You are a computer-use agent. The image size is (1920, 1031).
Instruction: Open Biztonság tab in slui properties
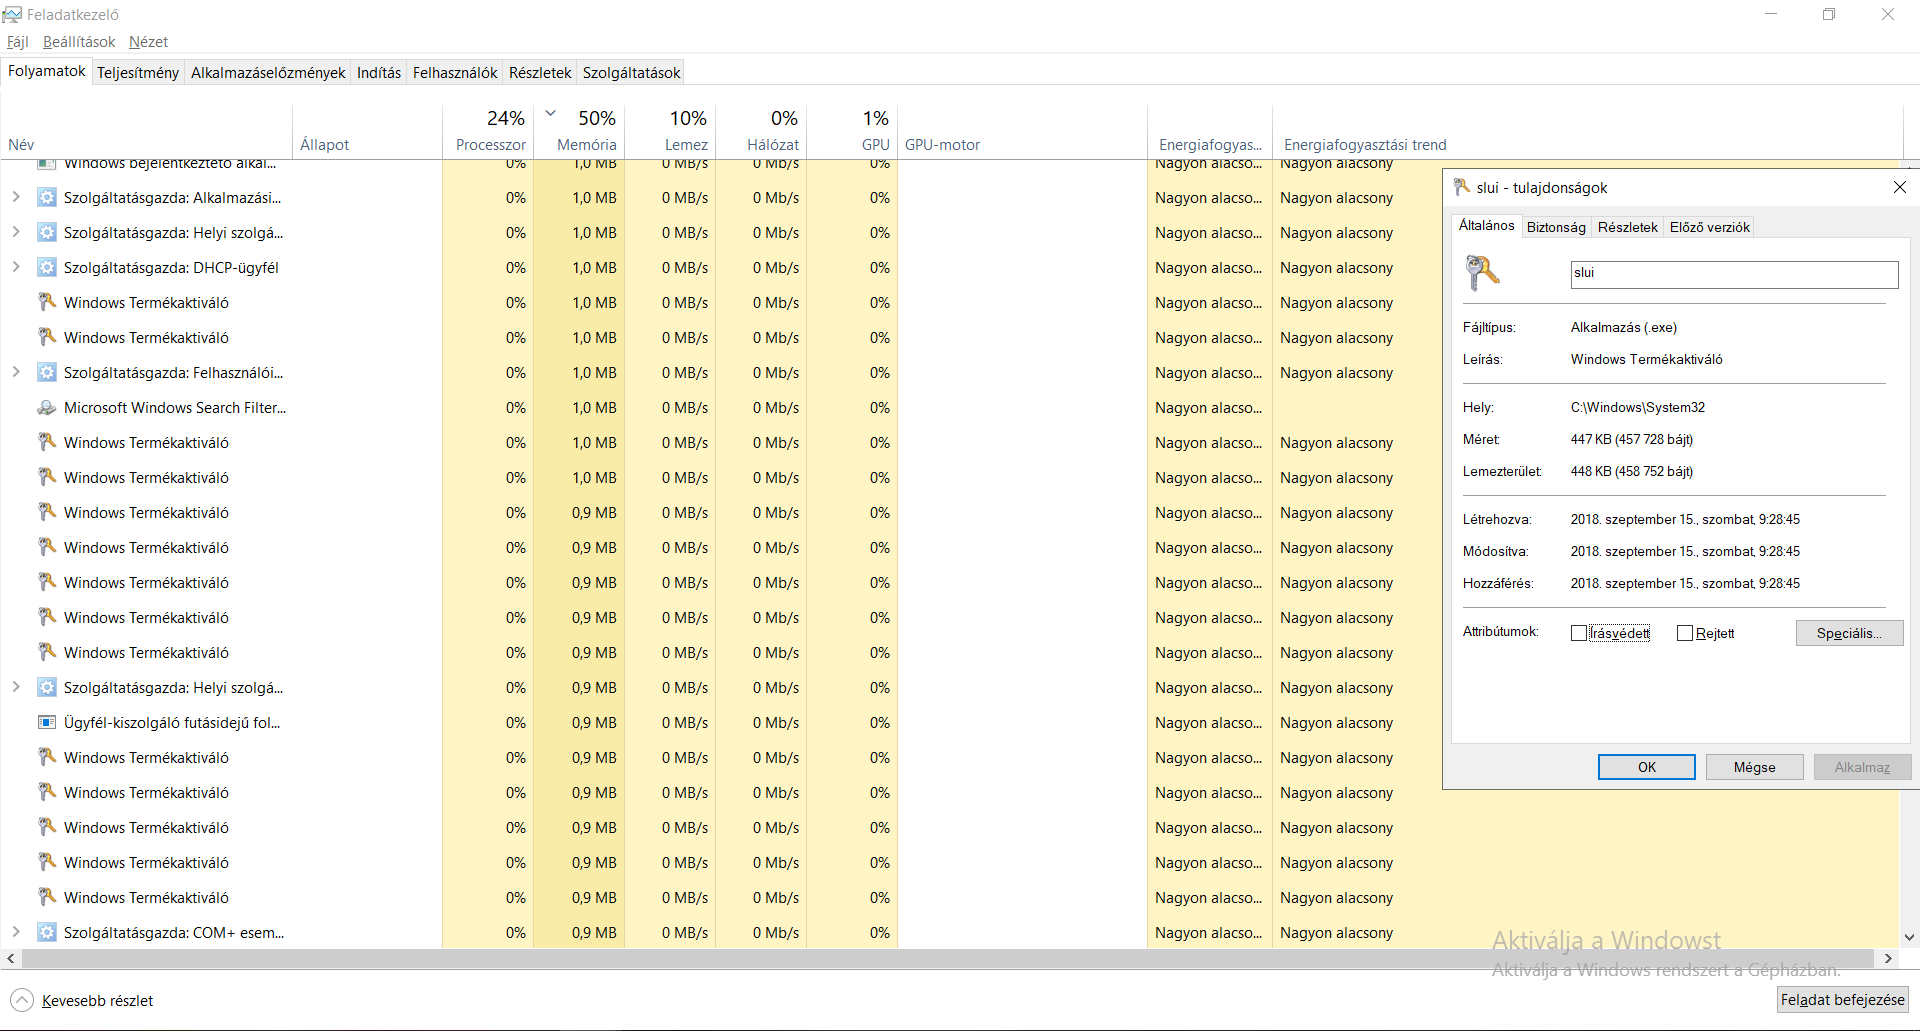coord(1556,227)
